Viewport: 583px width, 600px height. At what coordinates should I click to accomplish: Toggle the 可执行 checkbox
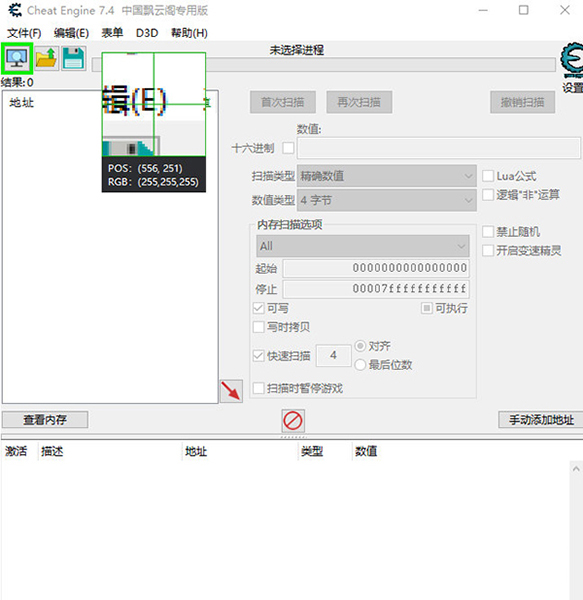(x=427, y=308)
